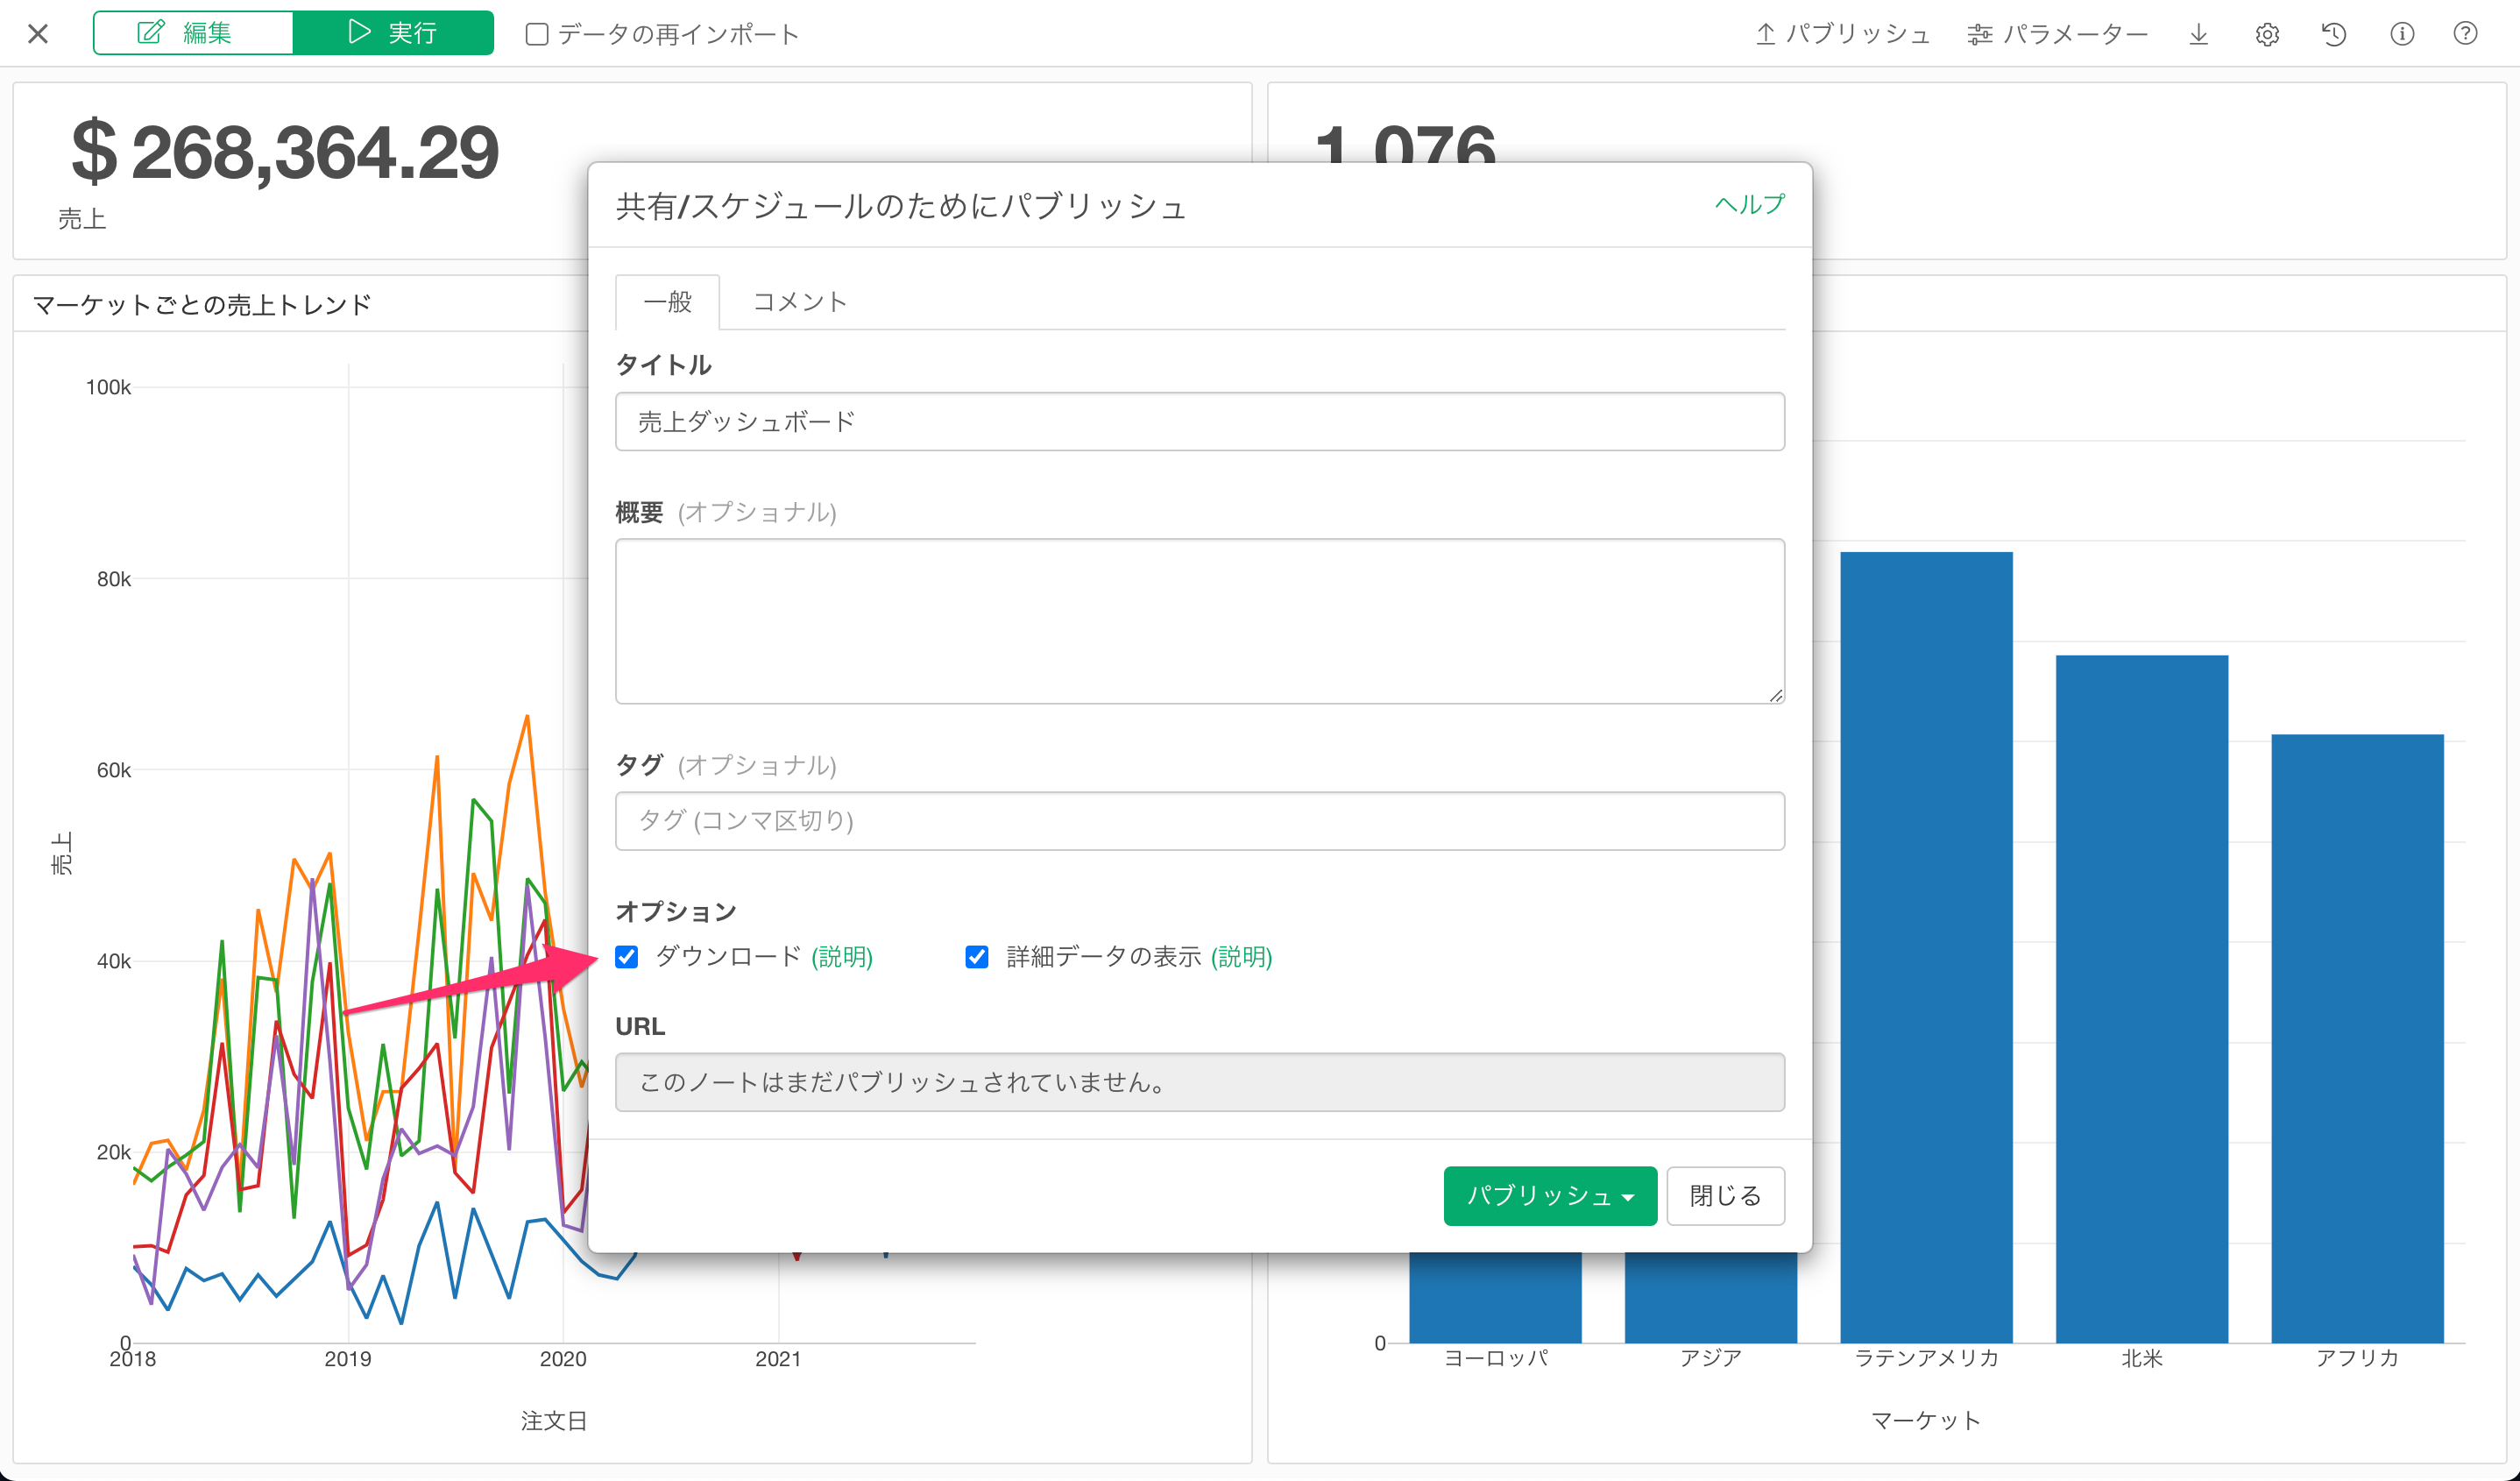
Task: Click the download arrow icon in the toolbar
Action: tap(2198, 35)
